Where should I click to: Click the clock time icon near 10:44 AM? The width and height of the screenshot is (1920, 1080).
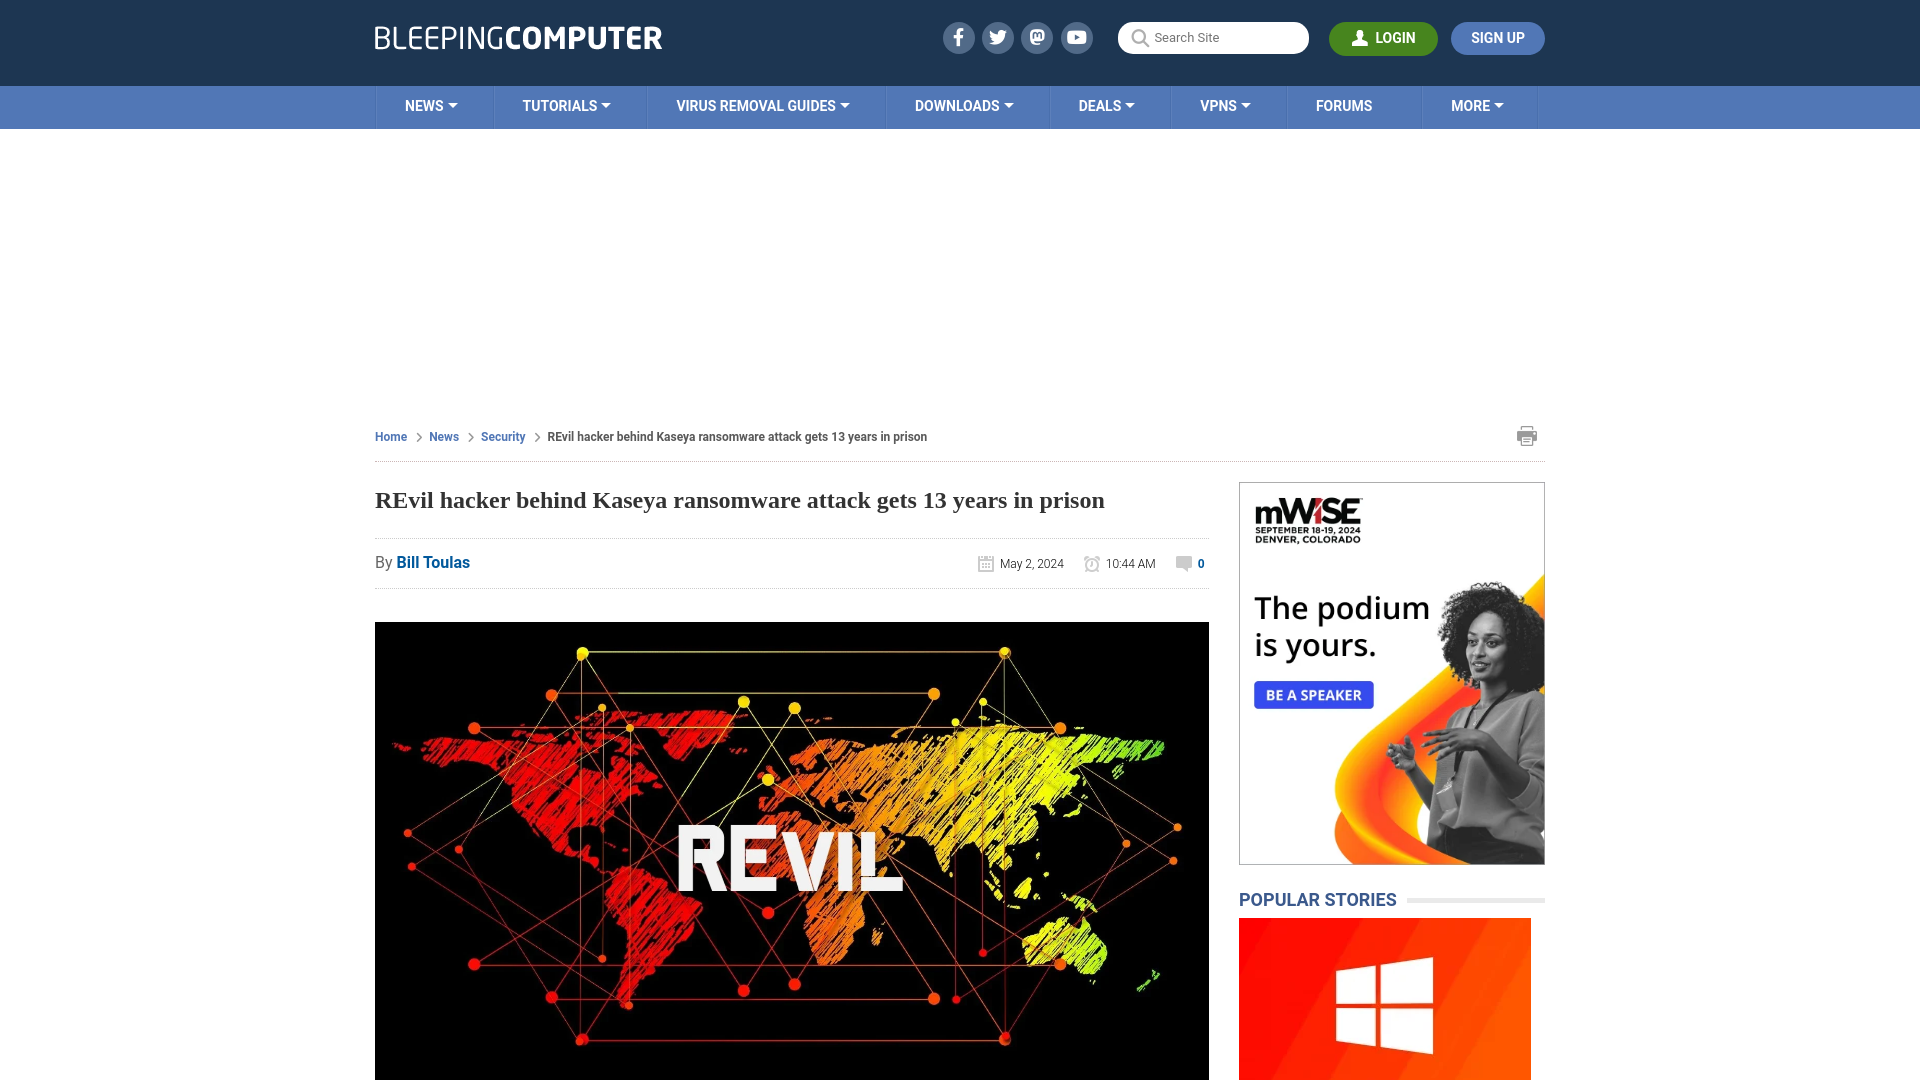tap(1092, 563)
